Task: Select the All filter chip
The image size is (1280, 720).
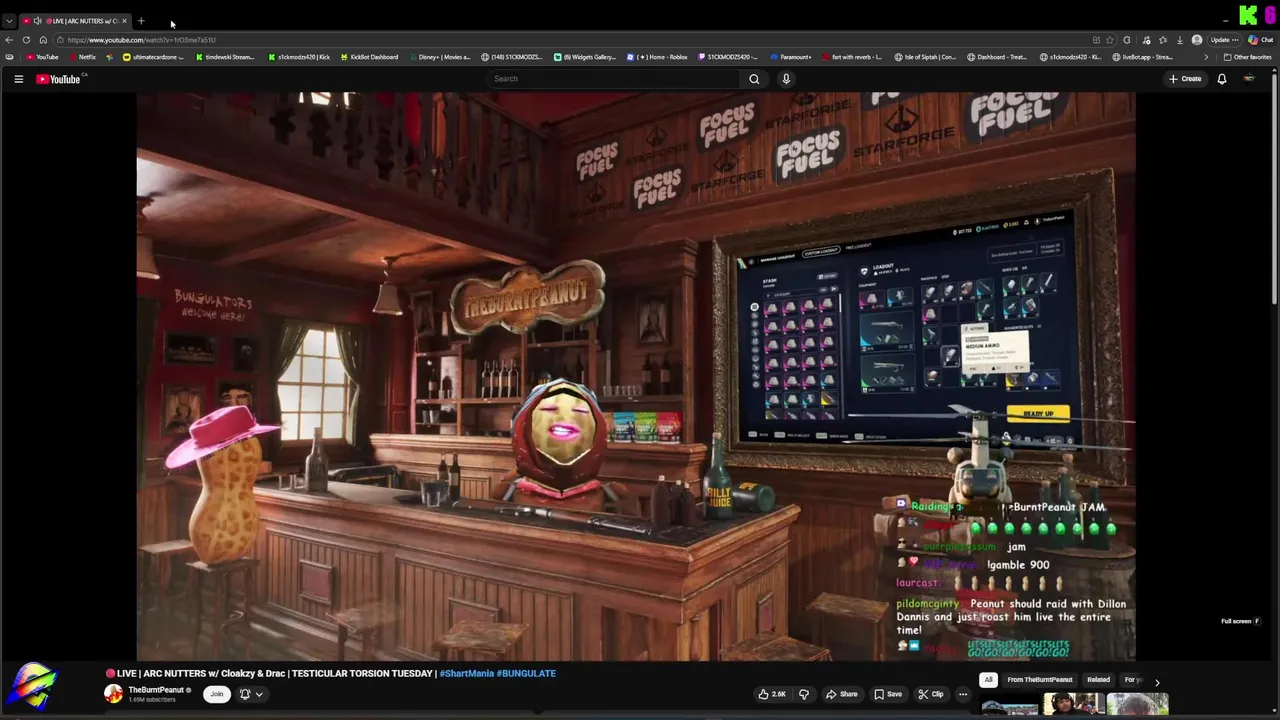Action: [988, 680]
